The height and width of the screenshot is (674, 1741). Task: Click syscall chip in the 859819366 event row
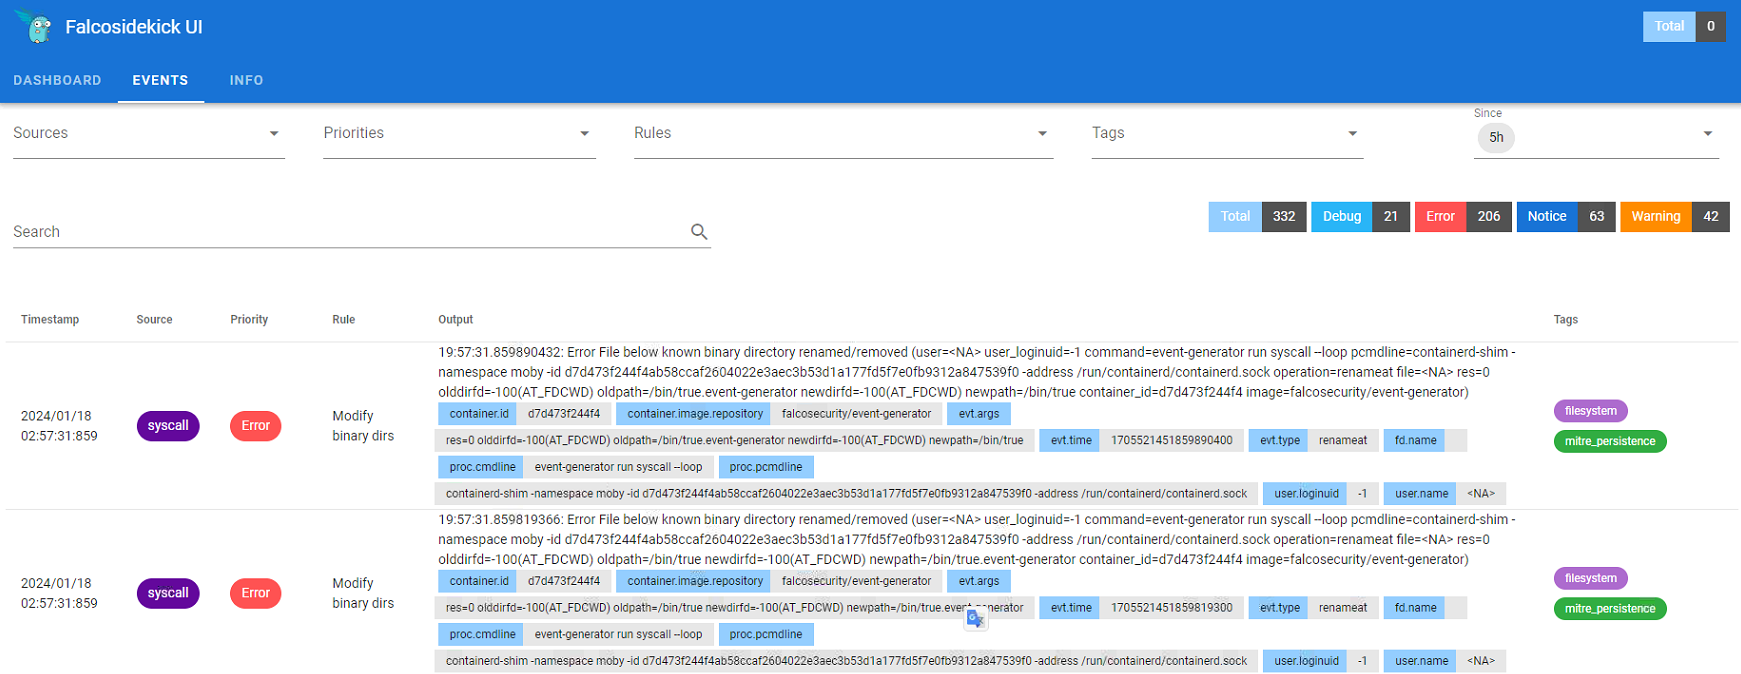click(x=168, y=593)
